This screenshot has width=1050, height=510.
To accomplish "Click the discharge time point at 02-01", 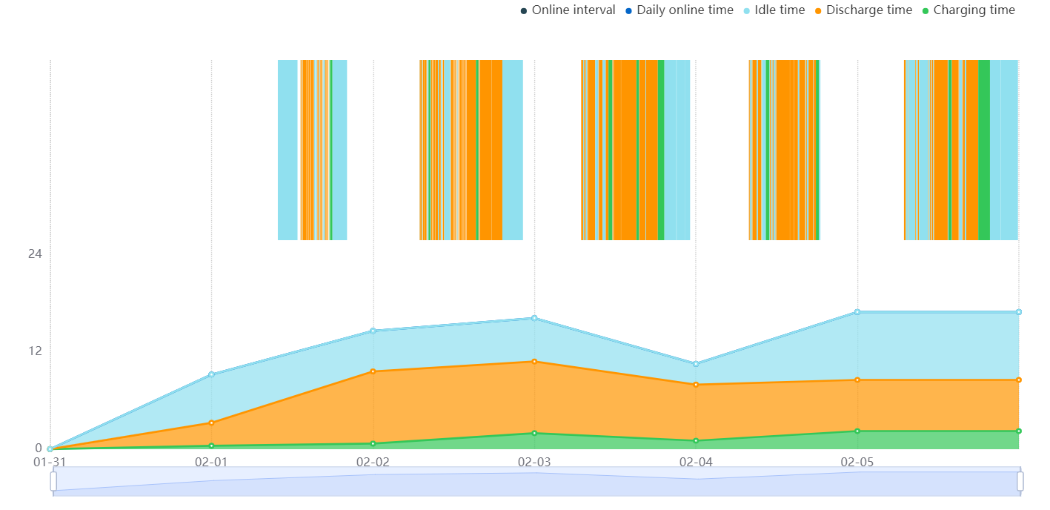I will [x=212, y=423].
